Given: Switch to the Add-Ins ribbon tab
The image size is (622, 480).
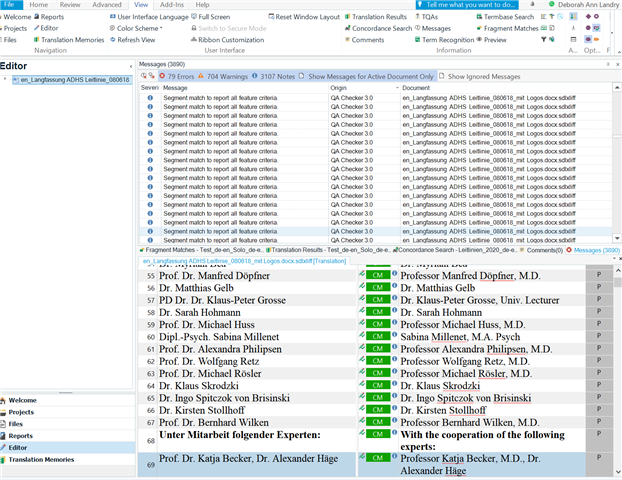Looking at the screenshot, I should [x=172, y=5].
